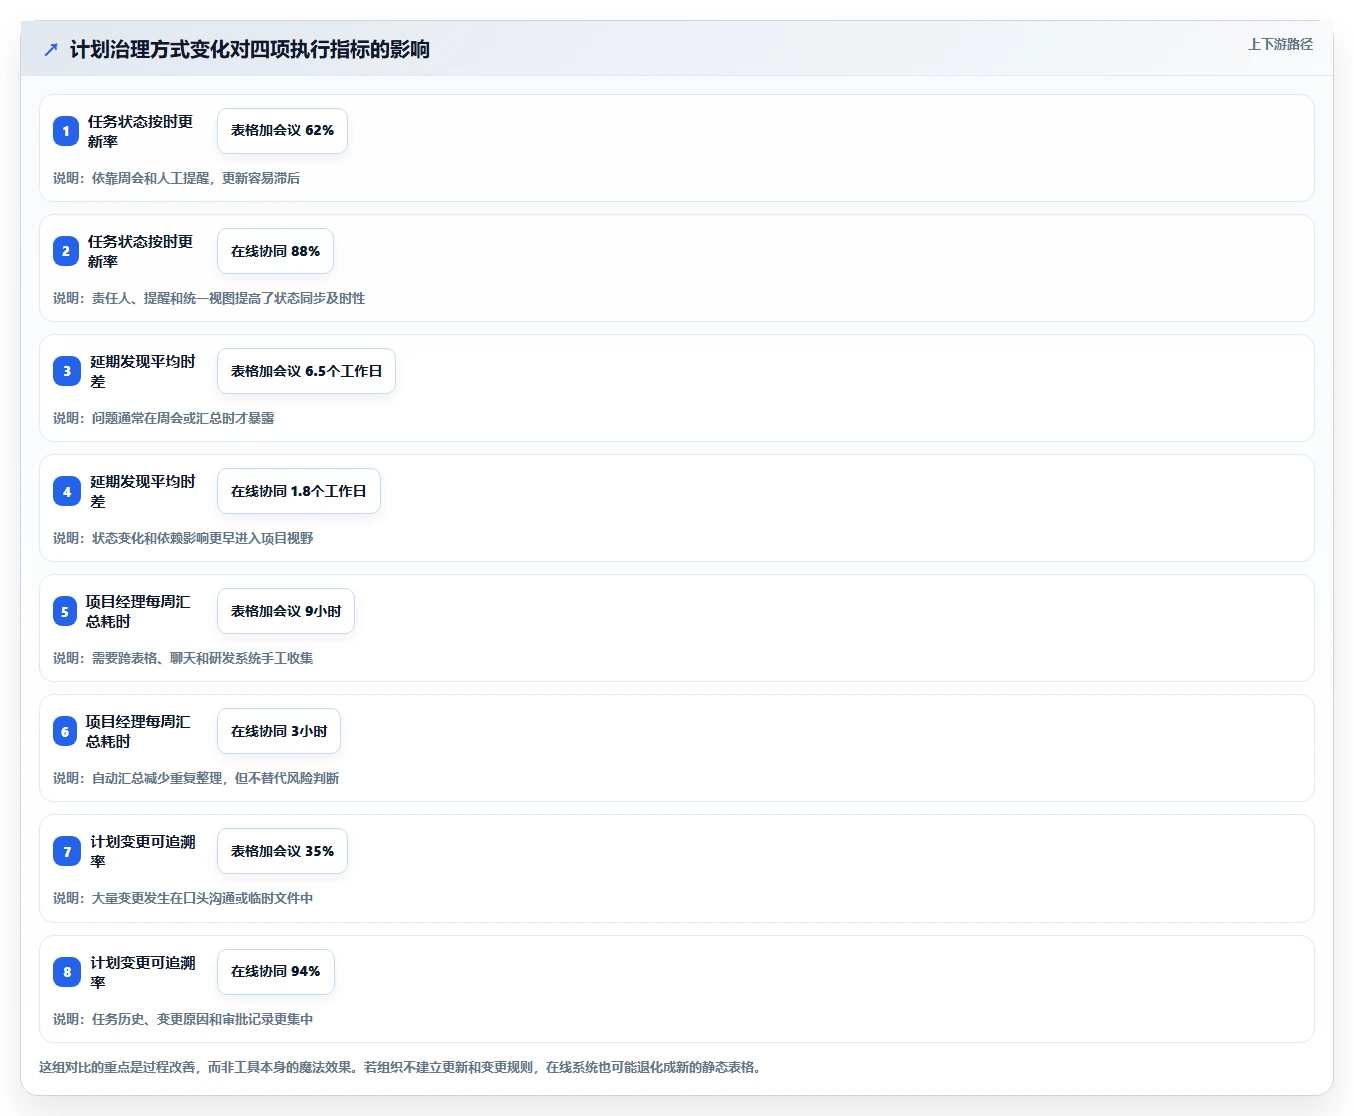This screenshot has width=1354, height=1116.
Task: Click the 表格加会议 35% chip
Action: pyautogui.click(x=282, y=851)
